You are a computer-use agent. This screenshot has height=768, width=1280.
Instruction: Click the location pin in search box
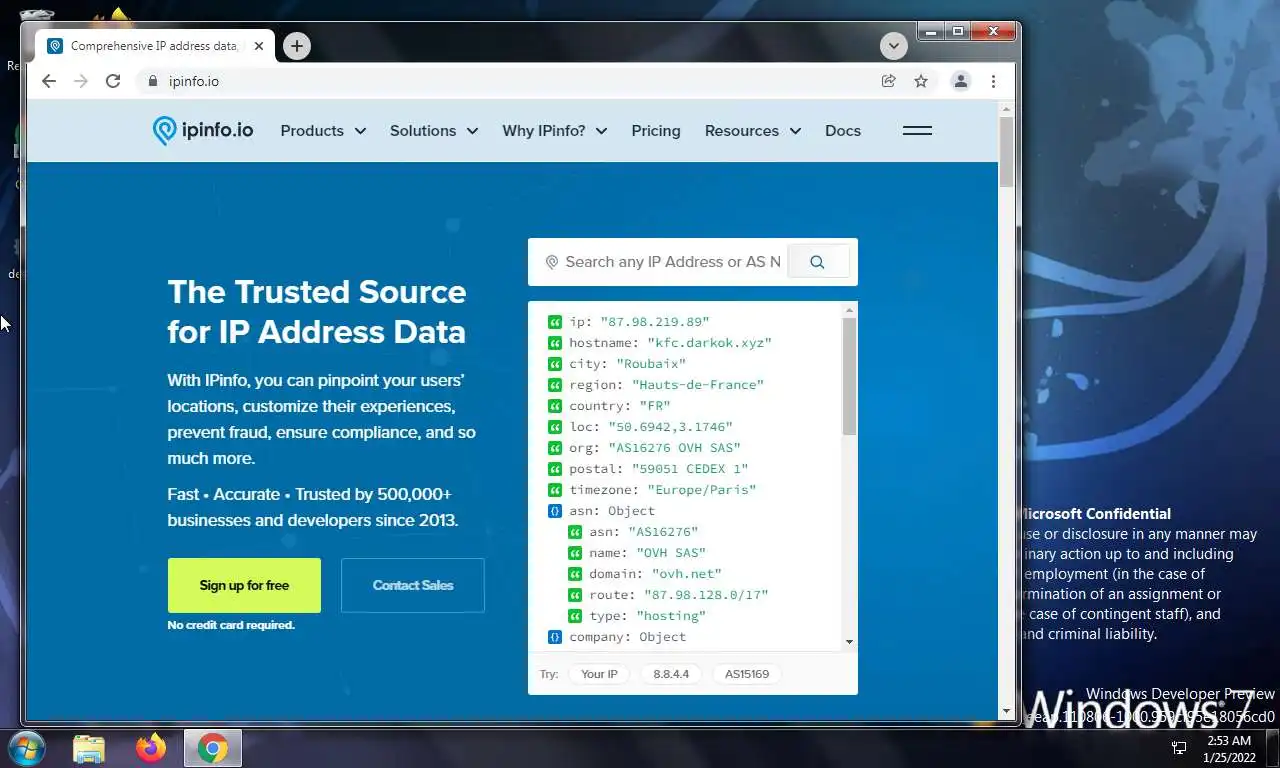tap(551, 262)
